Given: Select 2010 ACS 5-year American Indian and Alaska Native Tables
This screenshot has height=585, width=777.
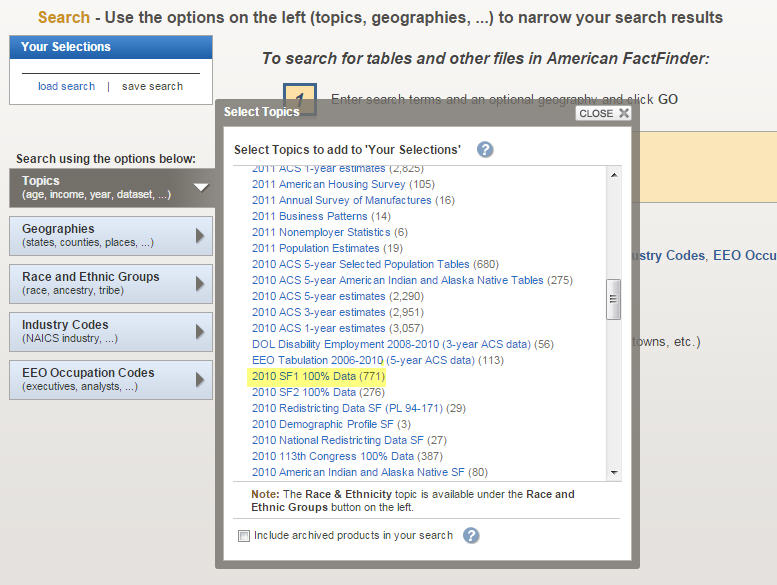Looking at the screenshot, I should click(x=397, y=280).
